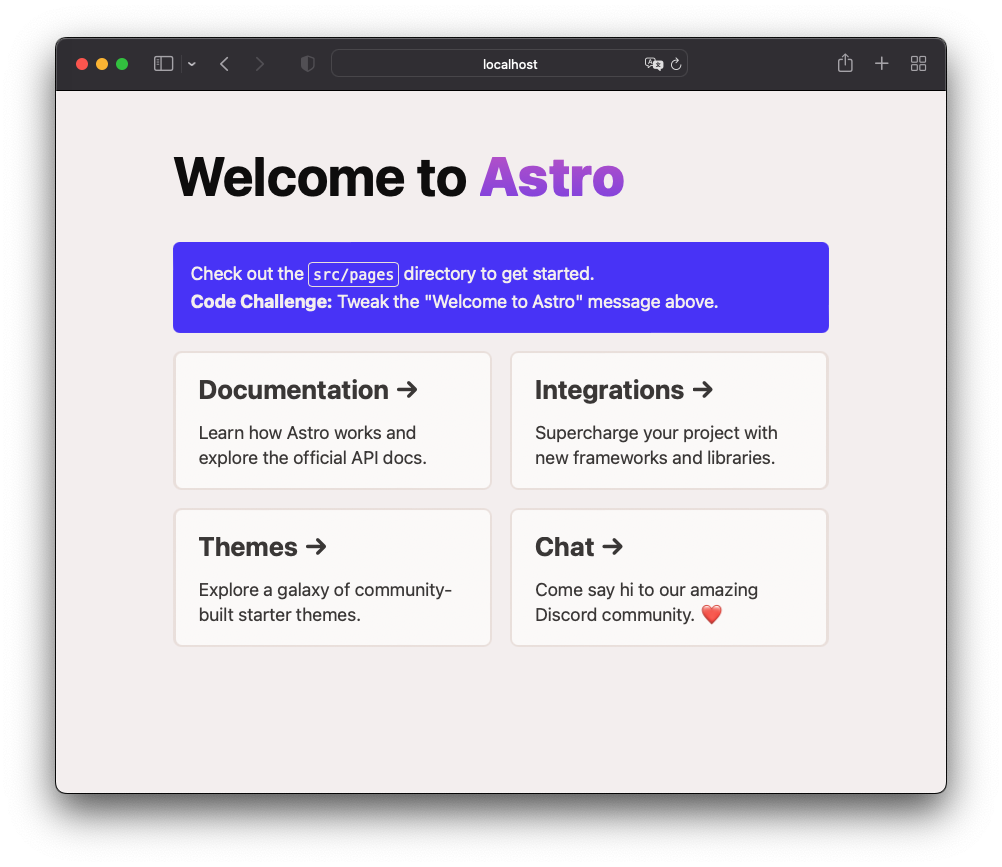Click the localhost address bar
The image size is (1002, 867).
509,64
